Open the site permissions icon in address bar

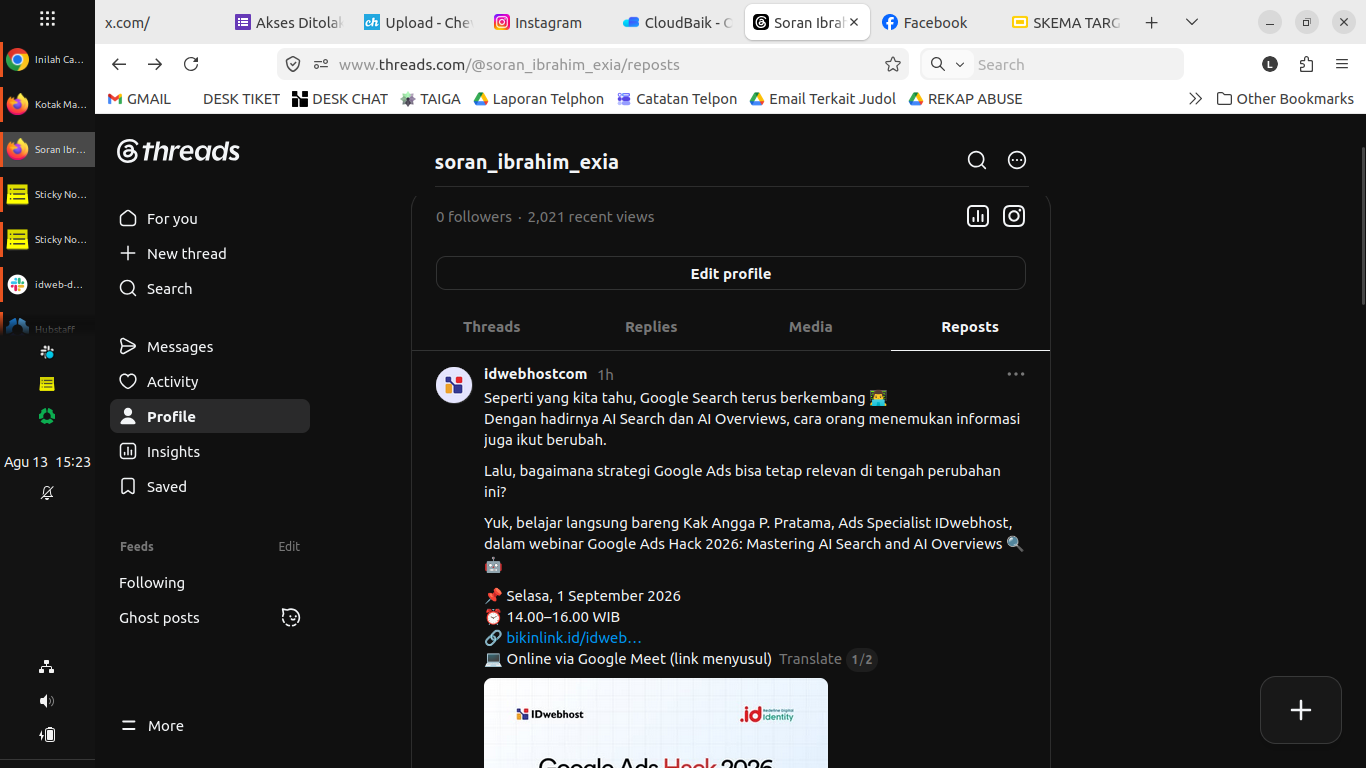pos(321,64)
